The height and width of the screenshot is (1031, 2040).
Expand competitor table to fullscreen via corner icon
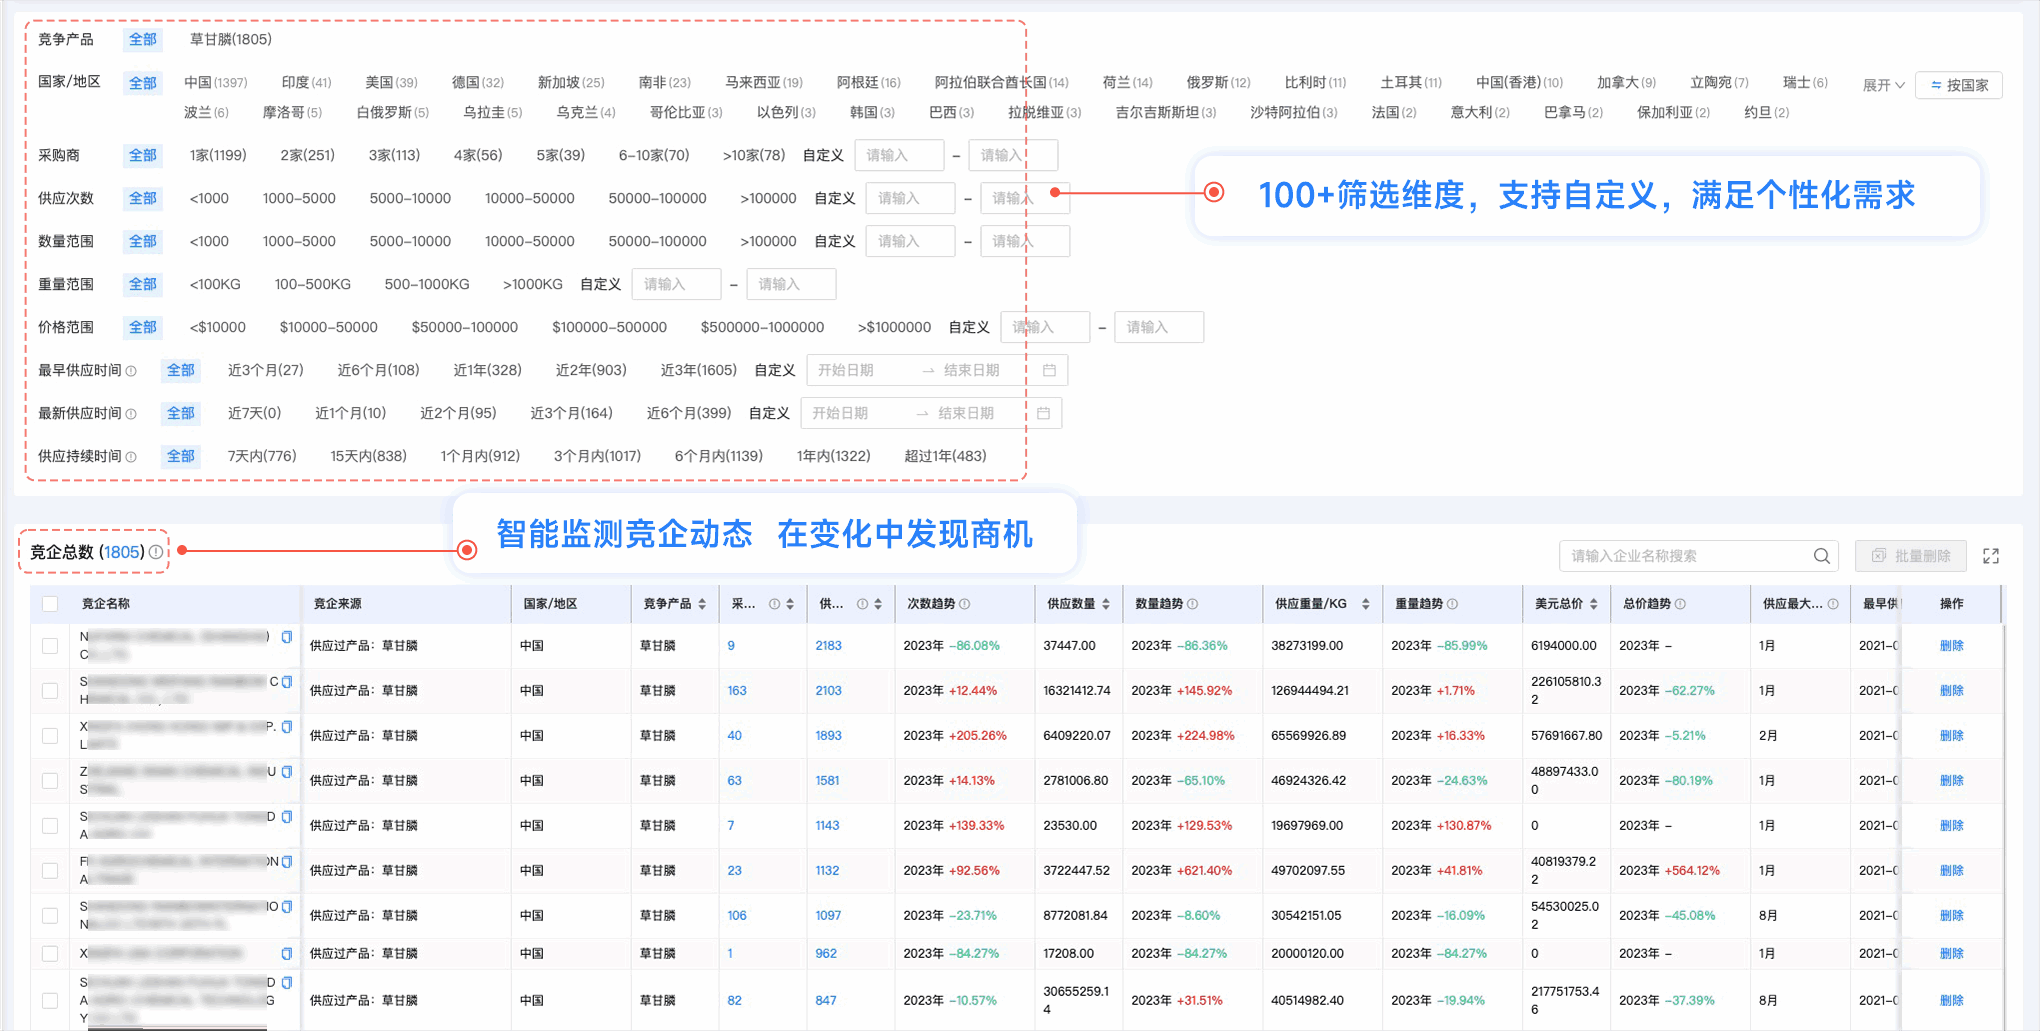[1992, 556]
